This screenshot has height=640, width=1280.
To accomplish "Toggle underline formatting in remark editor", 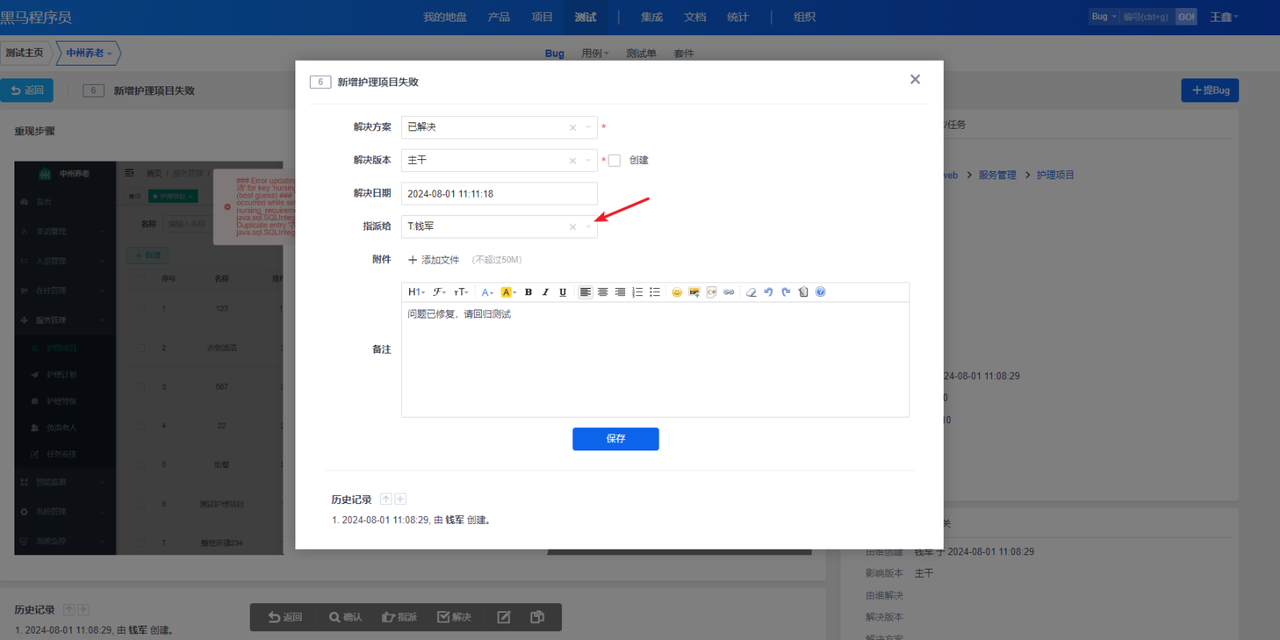I will pos(563,292).
